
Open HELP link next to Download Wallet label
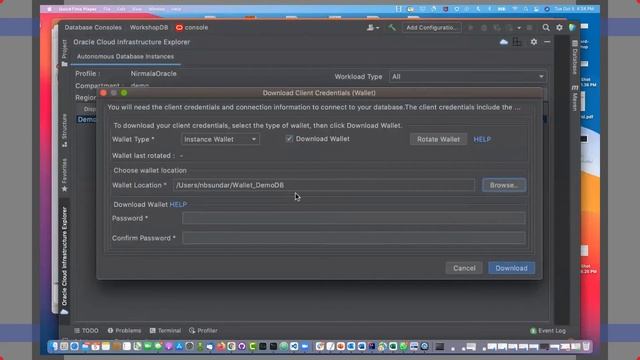point(178,204)
